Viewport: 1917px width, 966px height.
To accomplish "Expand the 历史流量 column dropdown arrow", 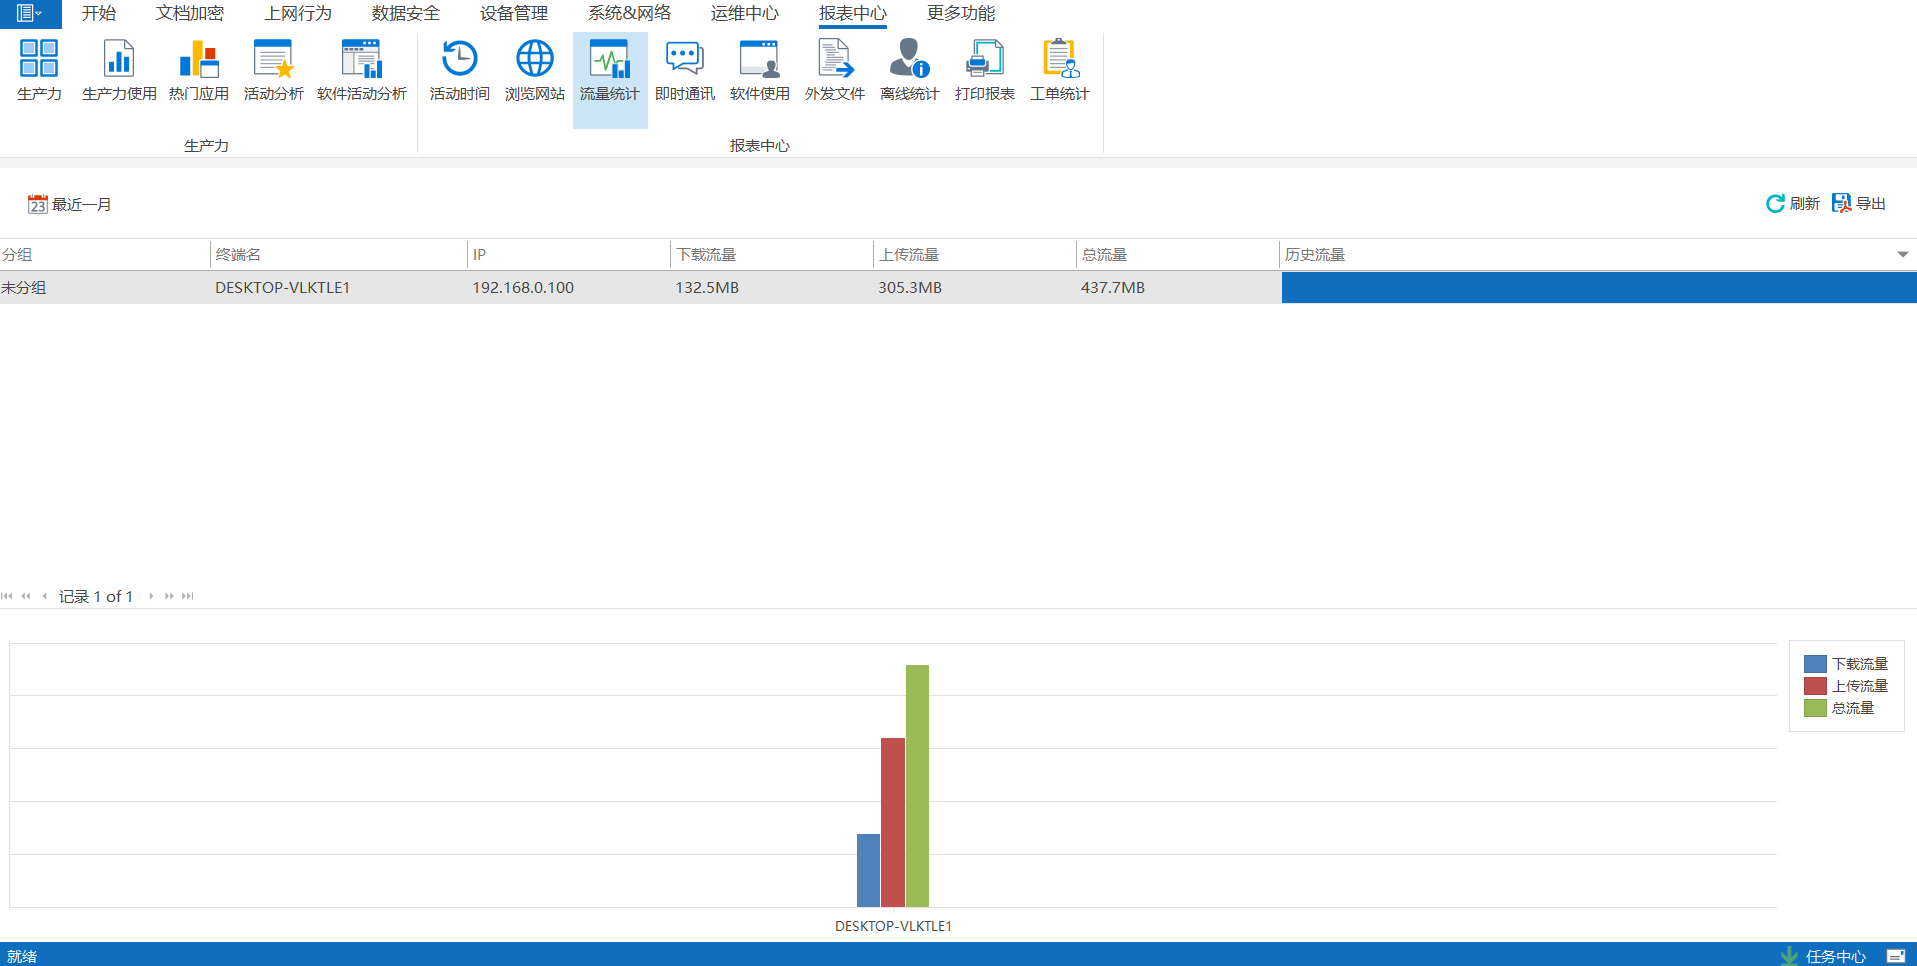I will 1902,255.
